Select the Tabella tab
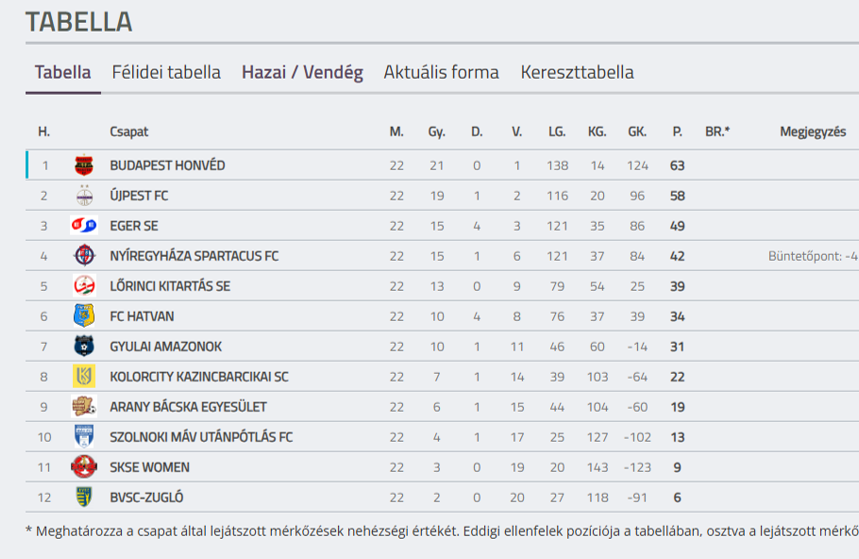The height and width of the screenshot is (559, 859). point(63,72)
